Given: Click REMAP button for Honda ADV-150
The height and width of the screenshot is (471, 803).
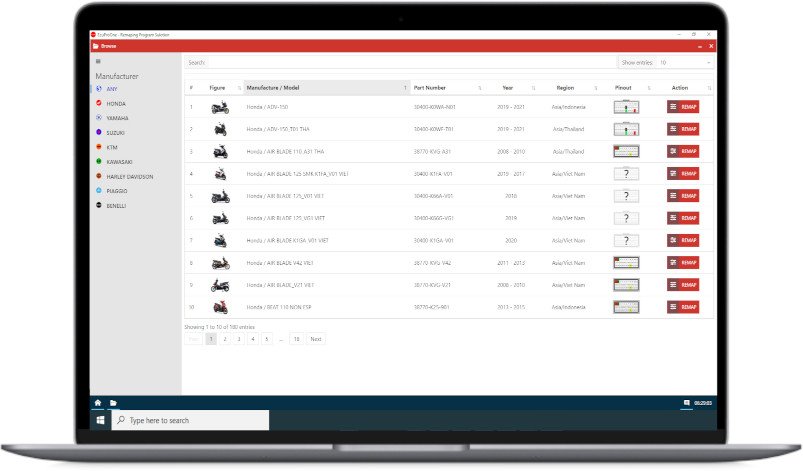Looking at the screenshot, I should (x=683, y=107).
